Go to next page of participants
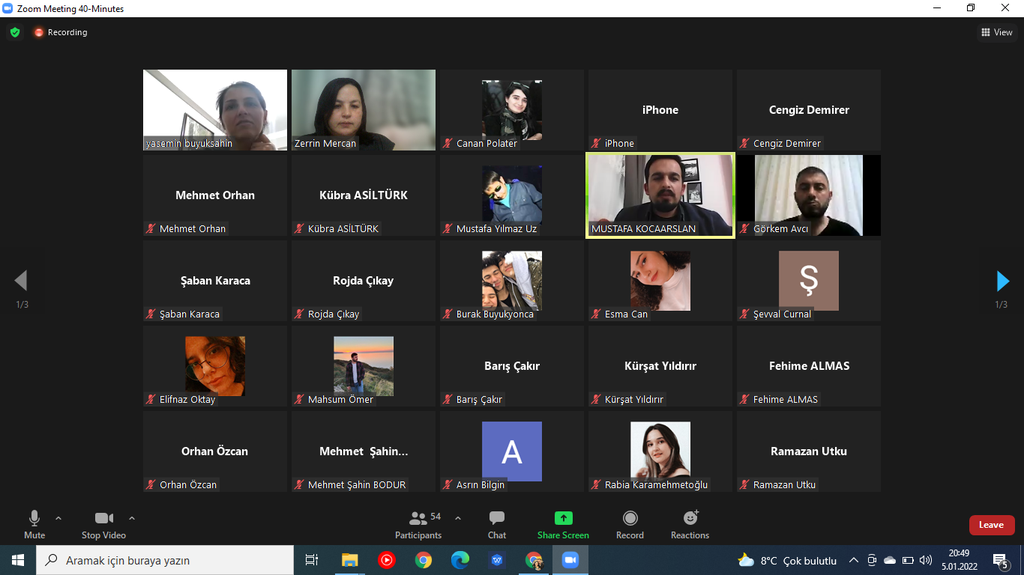 click(1002, 281)
